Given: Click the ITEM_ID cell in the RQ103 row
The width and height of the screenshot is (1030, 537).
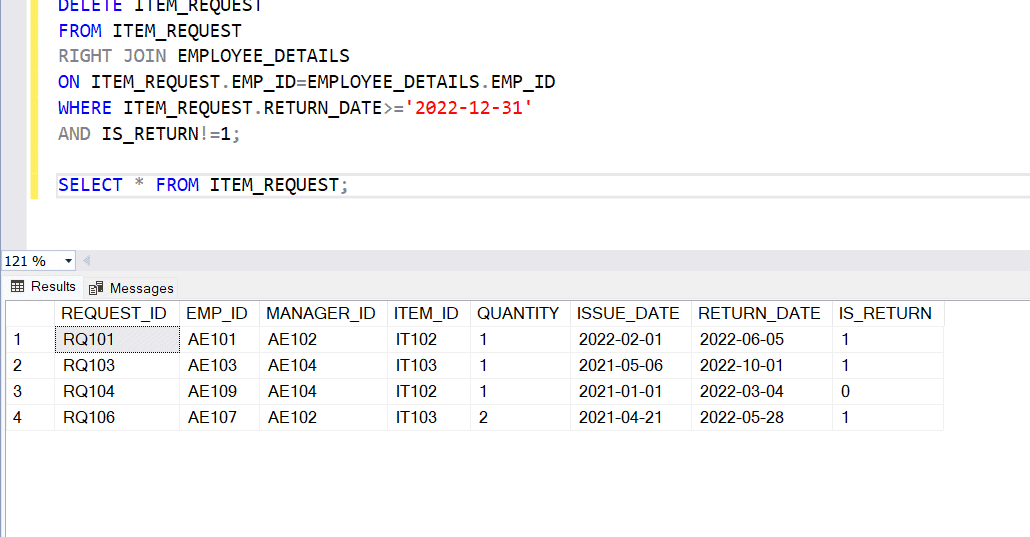Looking at the screenshot, I should (429, 365).
